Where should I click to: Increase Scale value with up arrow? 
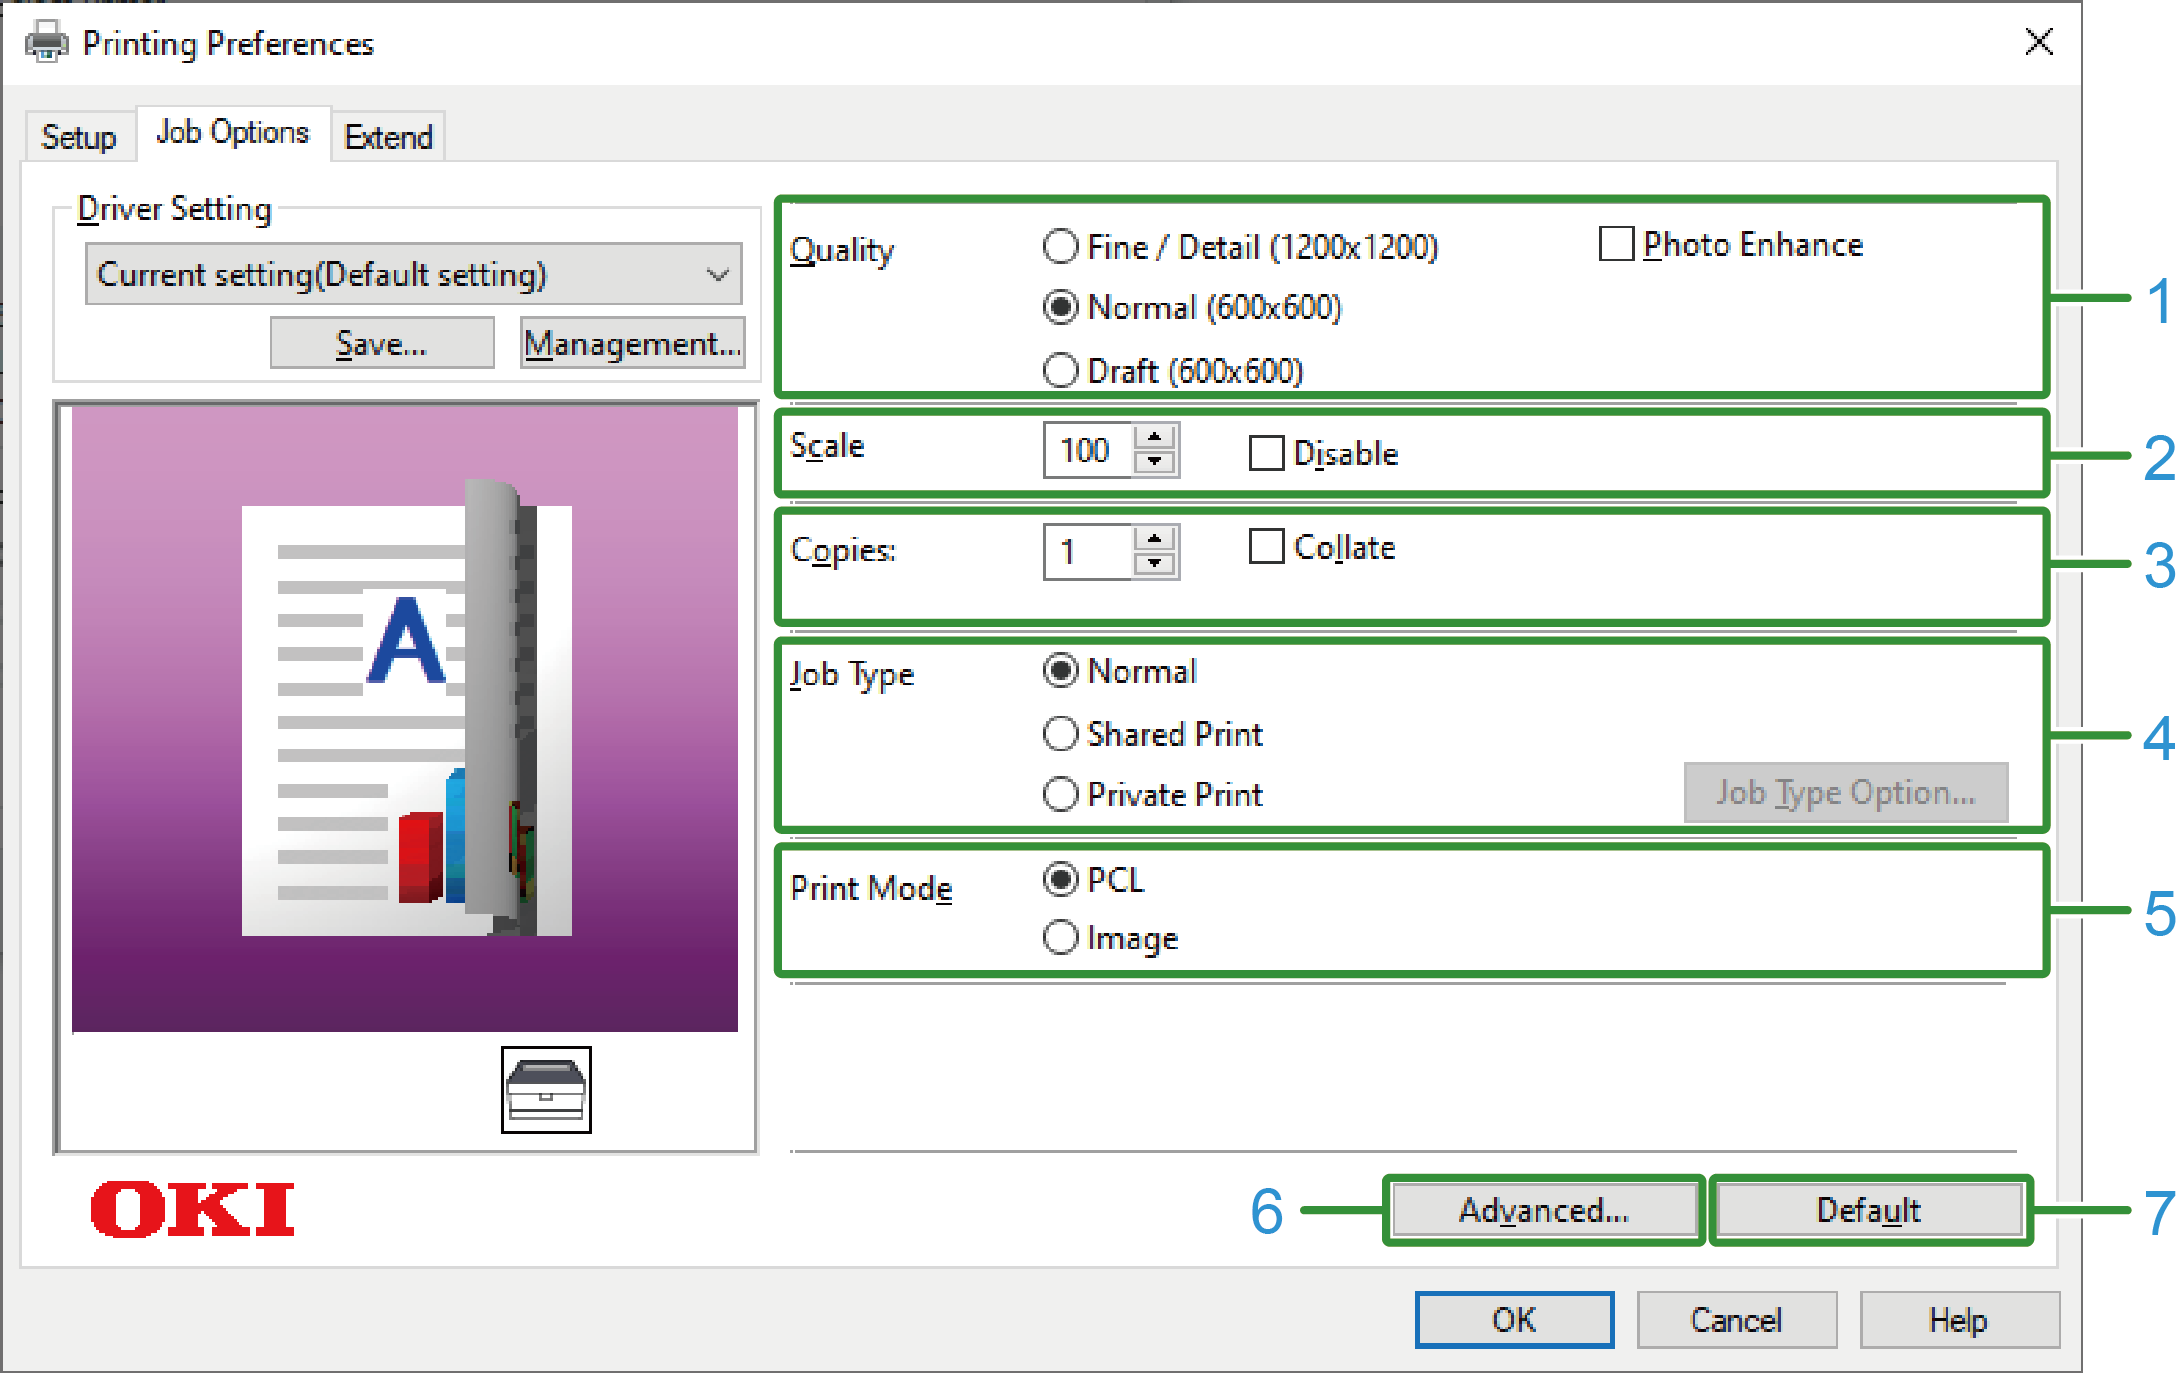click(1155, 438)
